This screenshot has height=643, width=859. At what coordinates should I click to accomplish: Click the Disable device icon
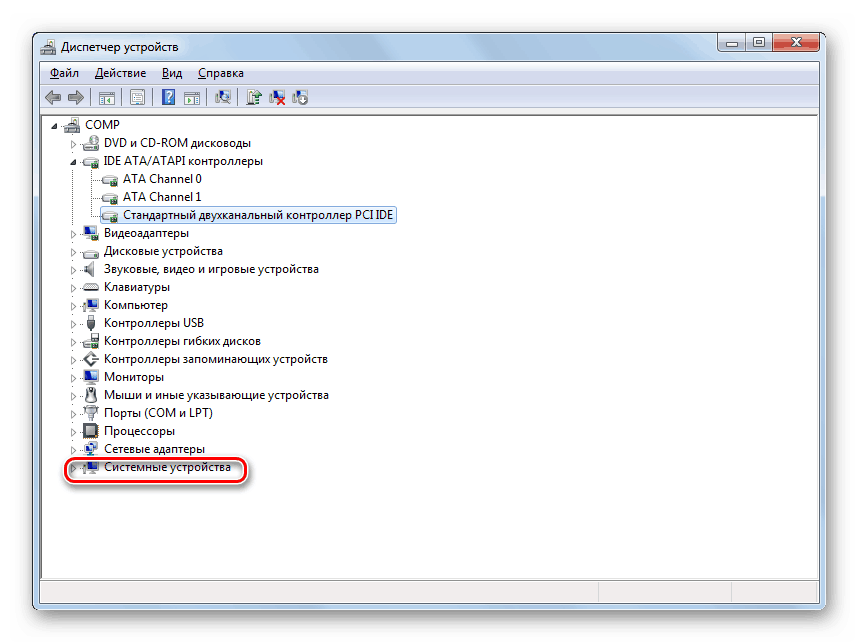click(299, 97)
